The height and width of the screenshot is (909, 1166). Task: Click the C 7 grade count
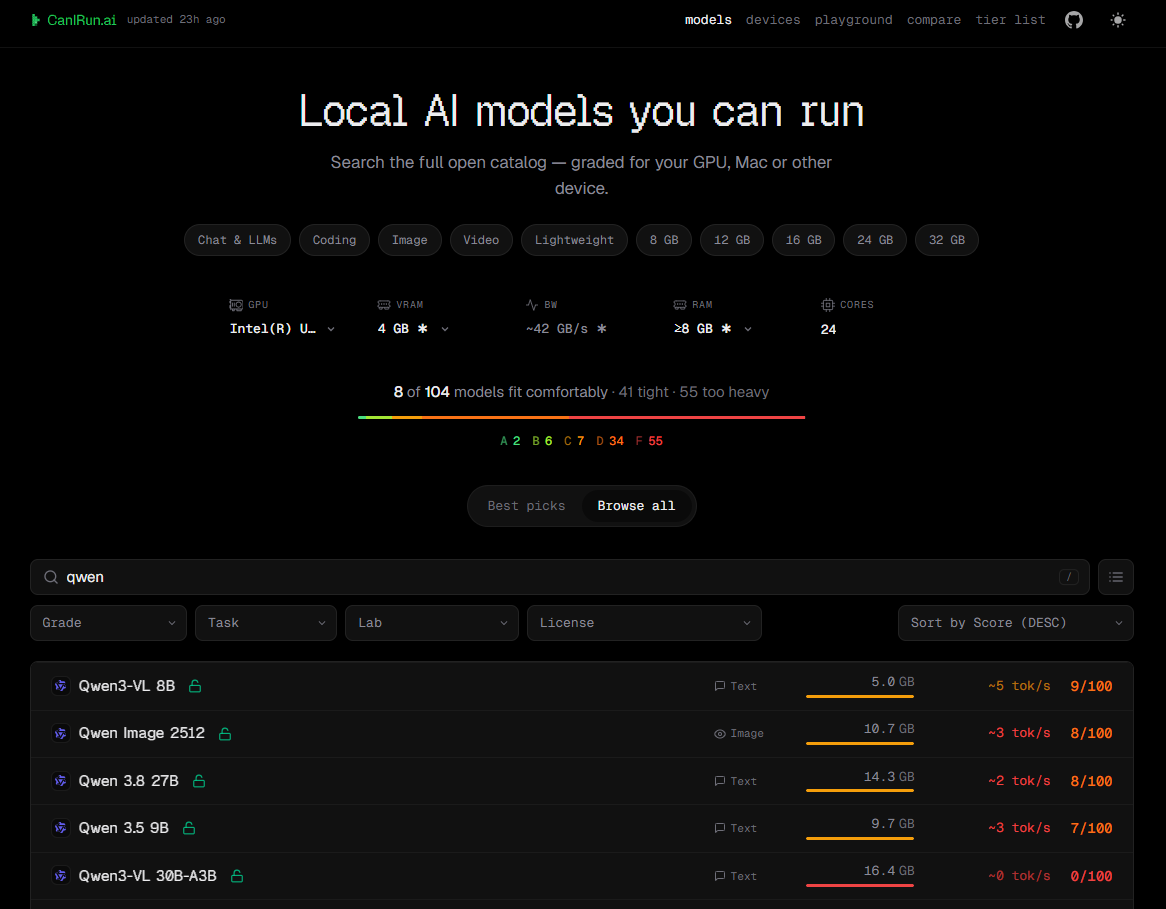pyautogui.click(x=574, y=441)
